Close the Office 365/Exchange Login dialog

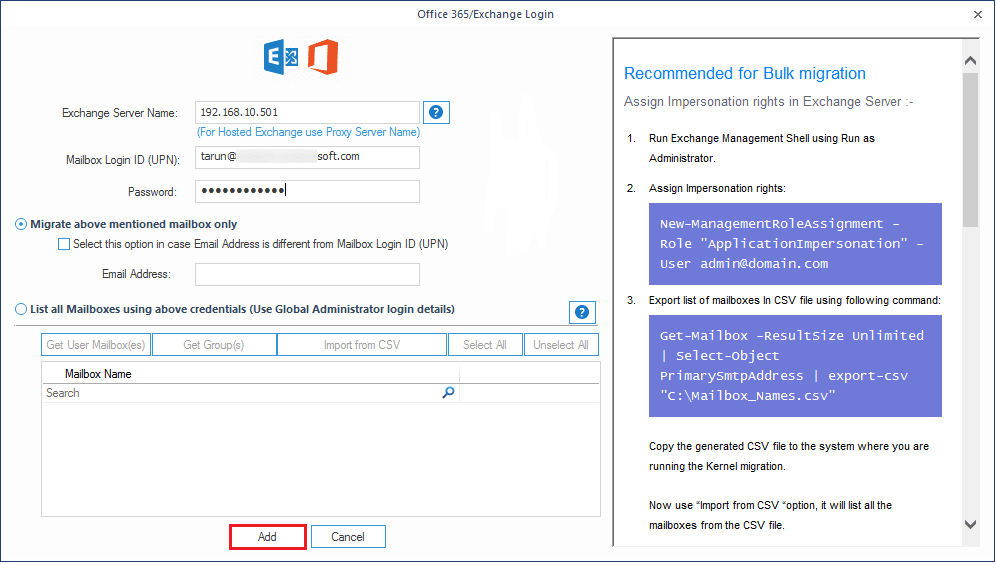point(978,15)
